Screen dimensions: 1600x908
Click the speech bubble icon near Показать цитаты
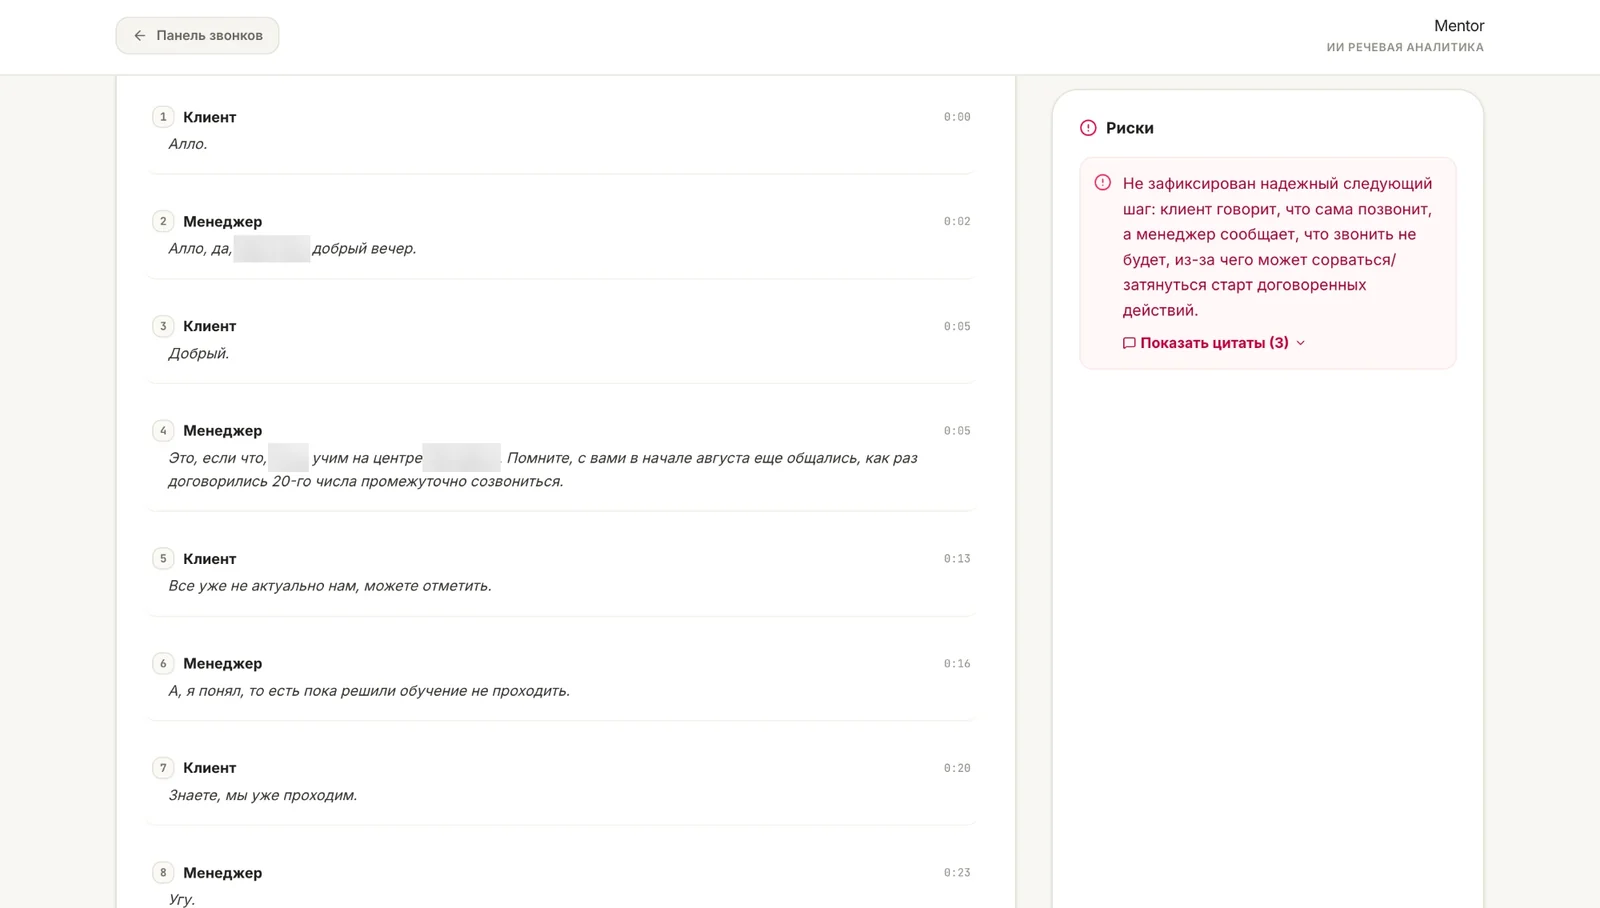pyautogui.click(x=1129, y=343)
